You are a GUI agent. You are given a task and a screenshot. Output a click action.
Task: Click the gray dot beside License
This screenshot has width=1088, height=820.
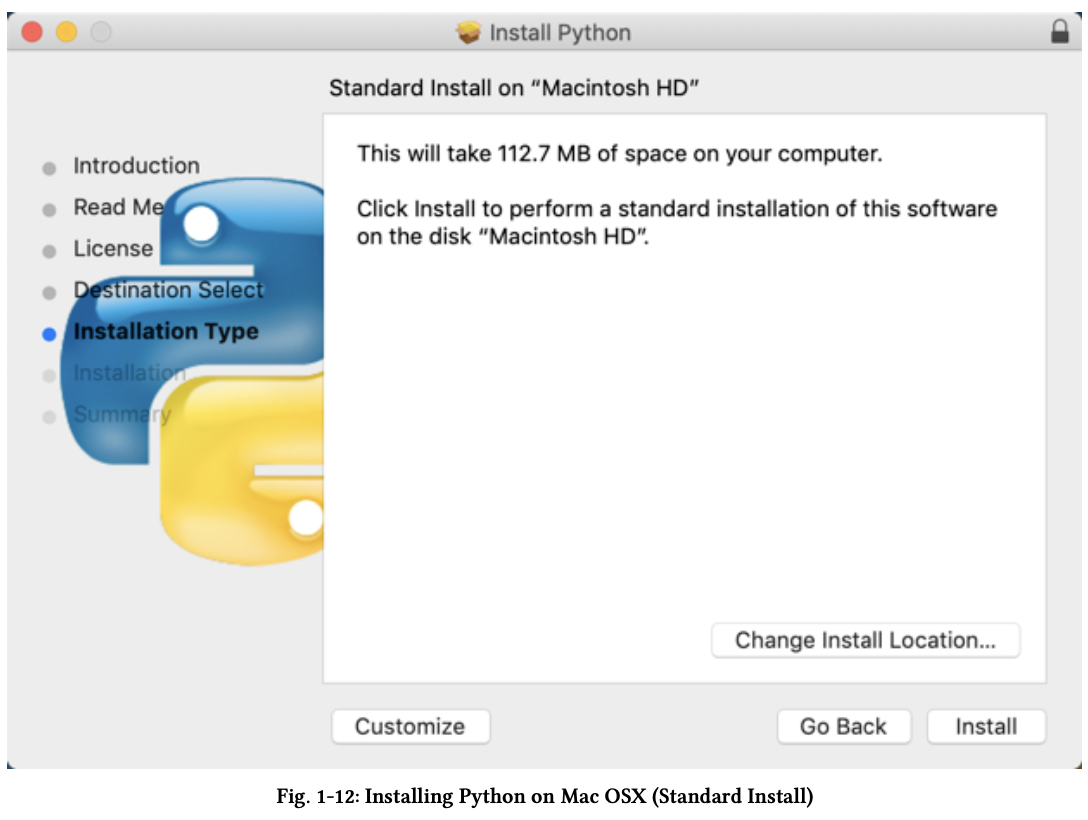(48, 250)
